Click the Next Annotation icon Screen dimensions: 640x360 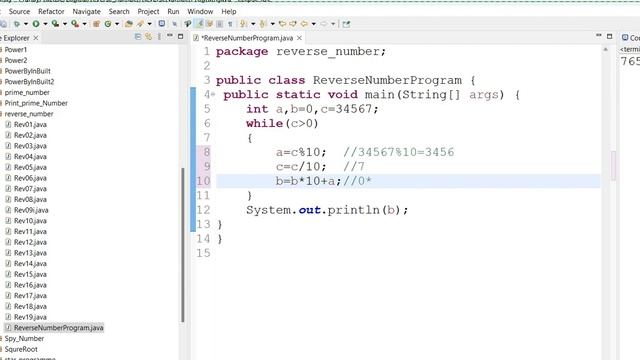coord(244,24)
